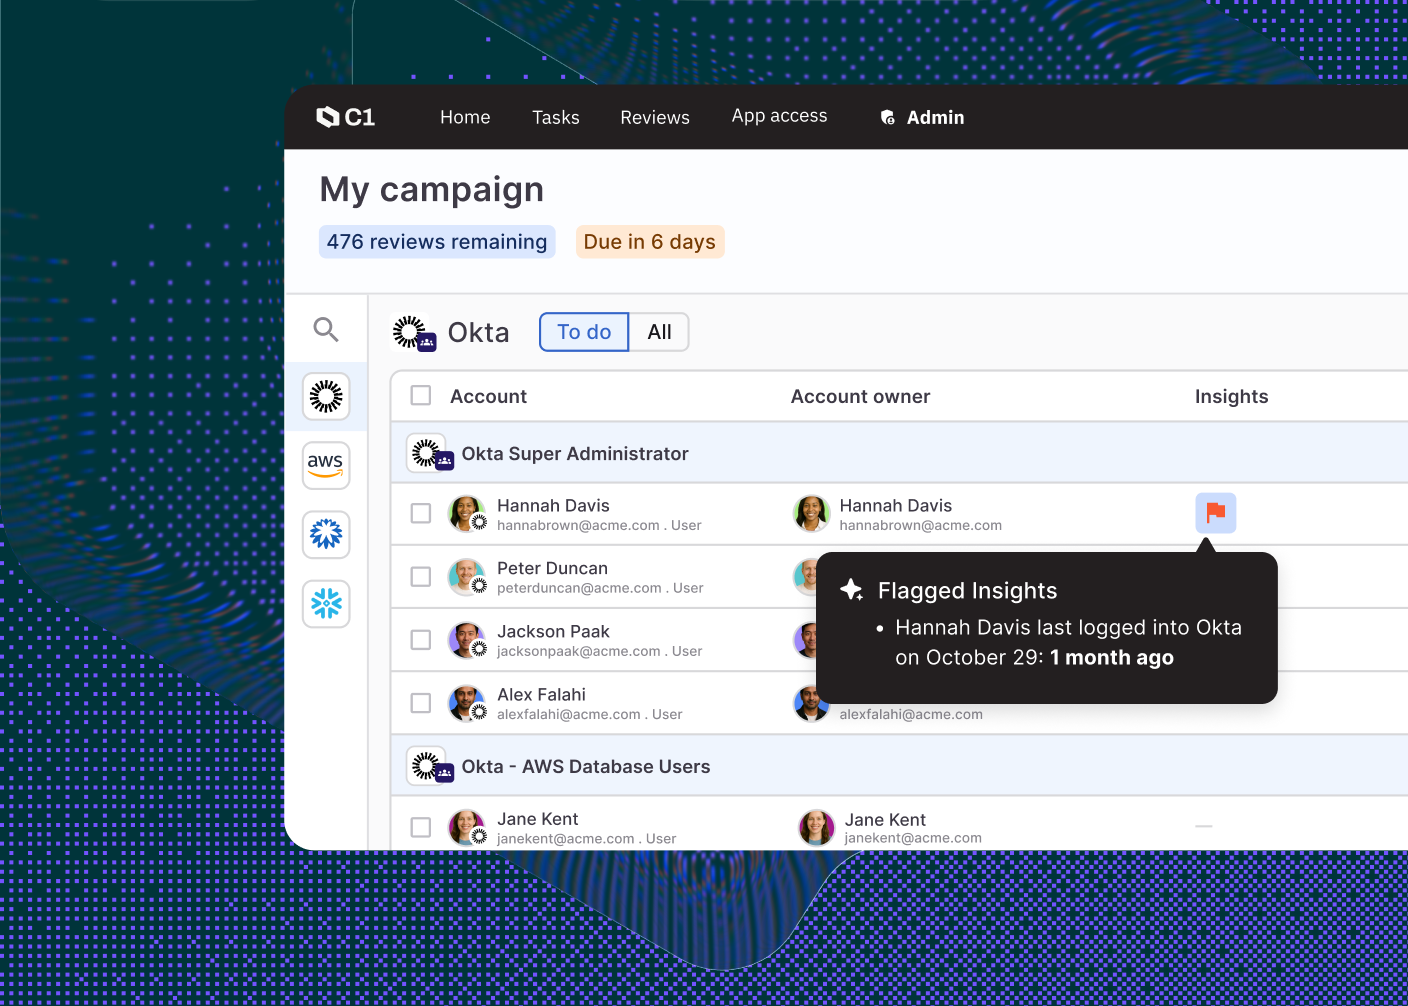Open the App access menu item
Image resolution: width=1408 pixels, height=1006 pixels.
pos(779,116)
